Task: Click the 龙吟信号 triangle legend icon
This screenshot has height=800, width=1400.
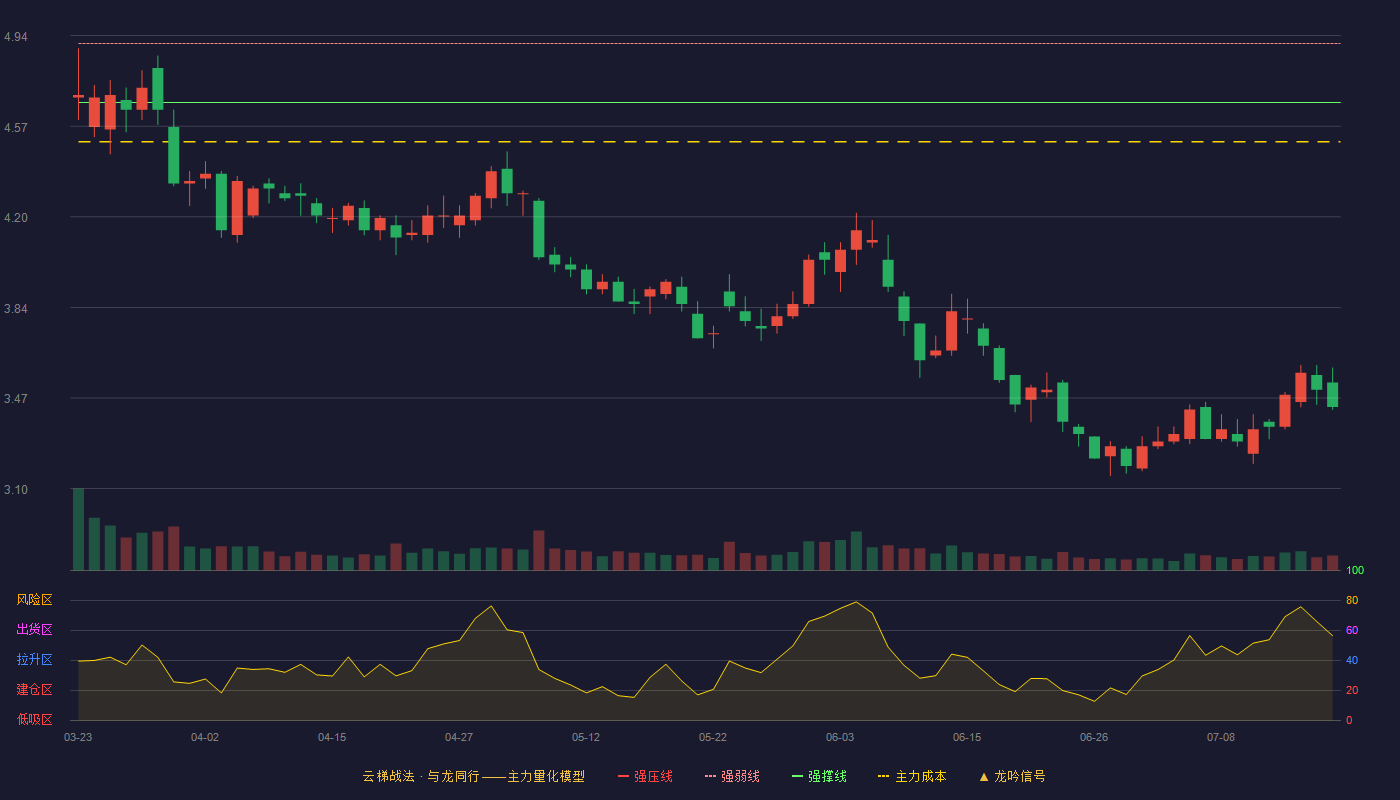Action: 984,776
